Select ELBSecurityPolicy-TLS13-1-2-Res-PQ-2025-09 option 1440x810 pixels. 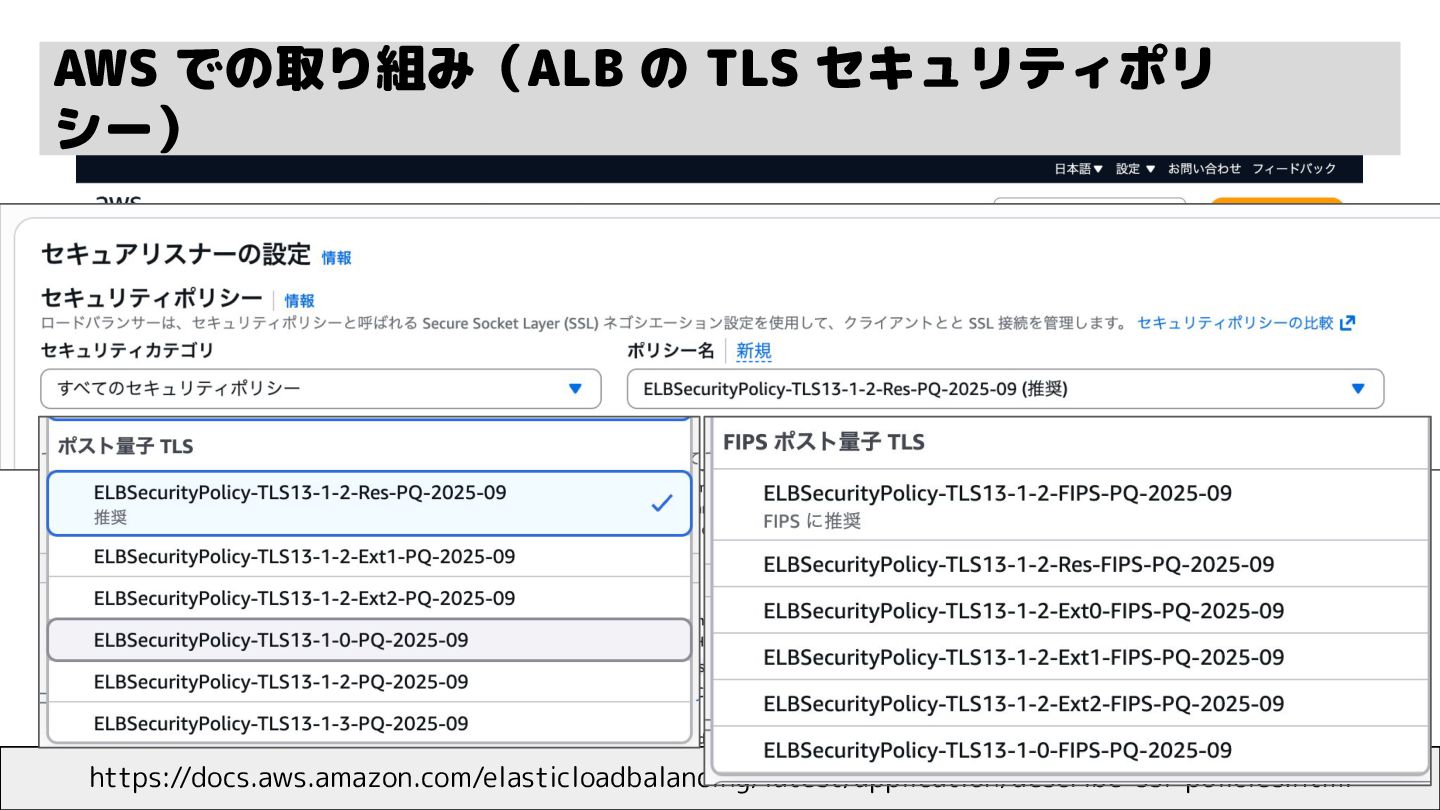(x=369, y=503)
